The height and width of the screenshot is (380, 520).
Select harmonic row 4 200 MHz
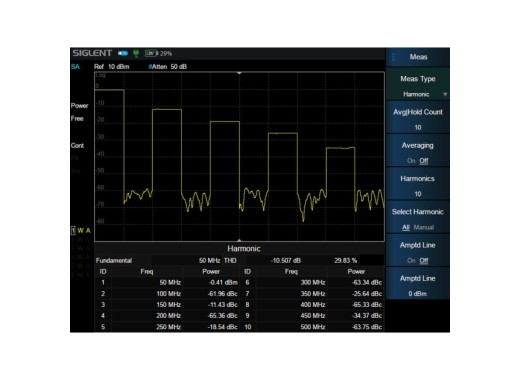click(167, 316)
